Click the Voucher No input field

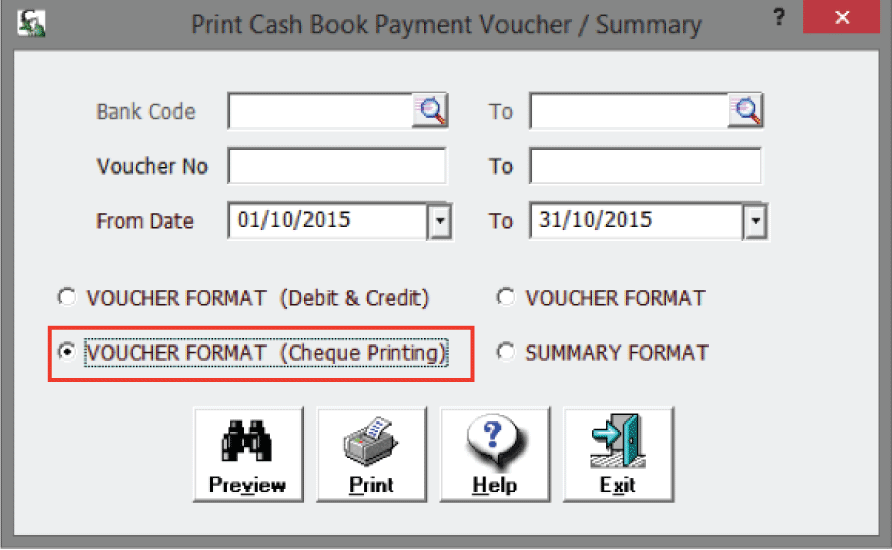(337, 166)
